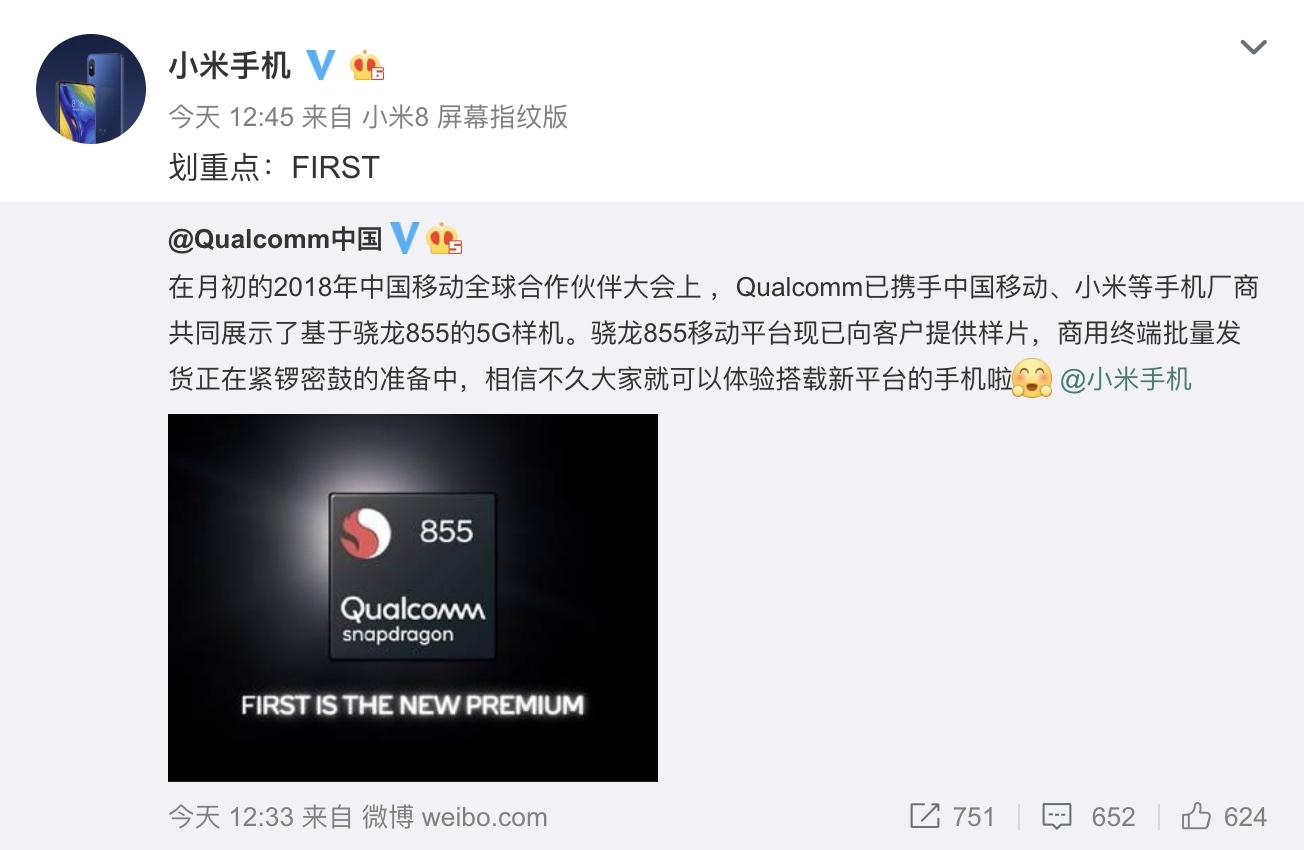This screenshot has height=850, width=1304.
Task: Like the post with the thumbs-up icon
Action: [x=1196, y=817]
